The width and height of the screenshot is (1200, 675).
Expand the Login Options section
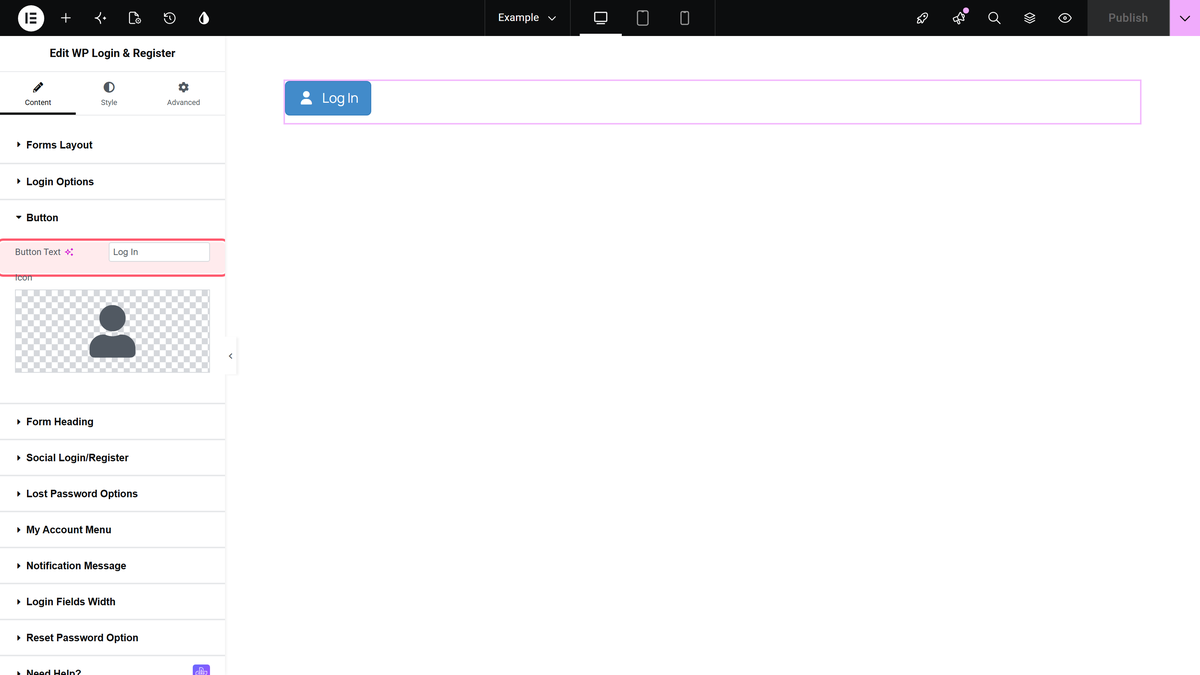[112, 182]
